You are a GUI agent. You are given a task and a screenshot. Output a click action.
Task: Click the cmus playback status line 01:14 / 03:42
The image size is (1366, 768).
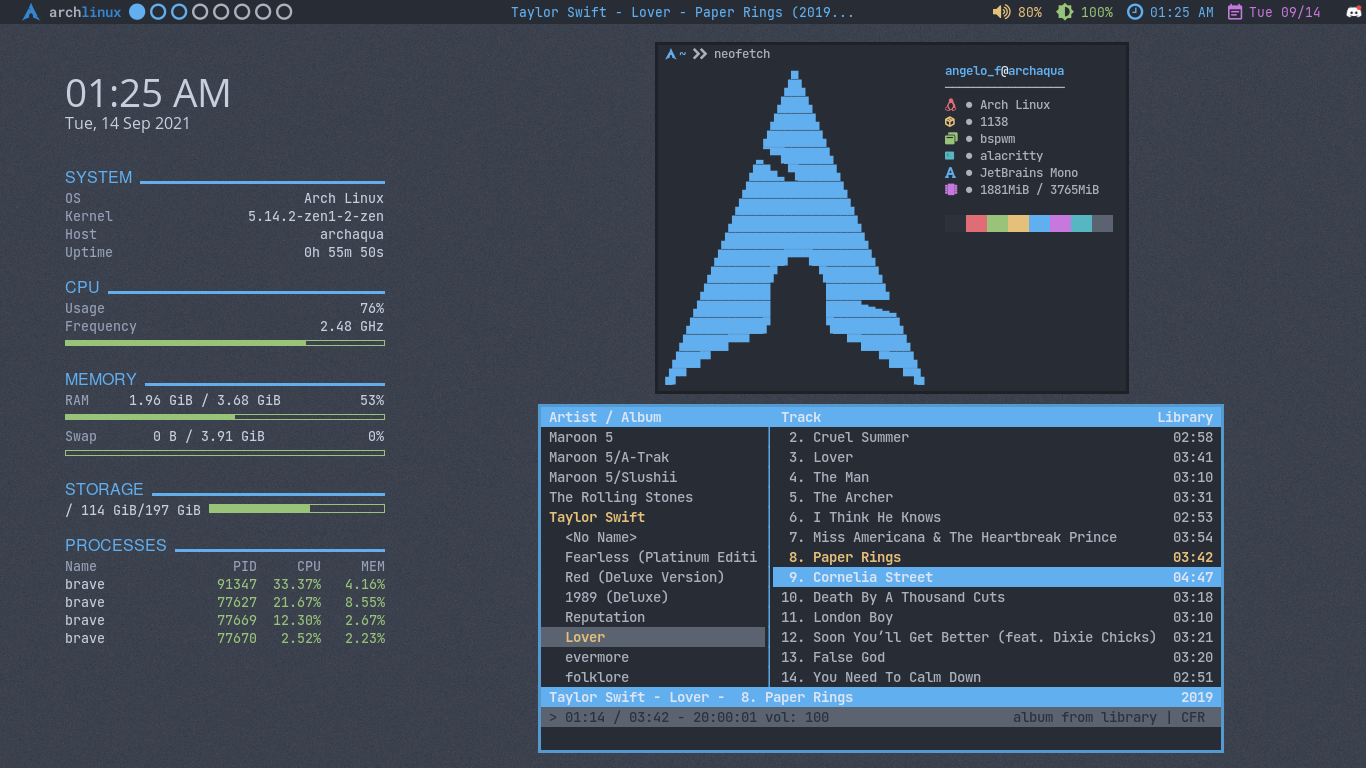click(881, 717)
